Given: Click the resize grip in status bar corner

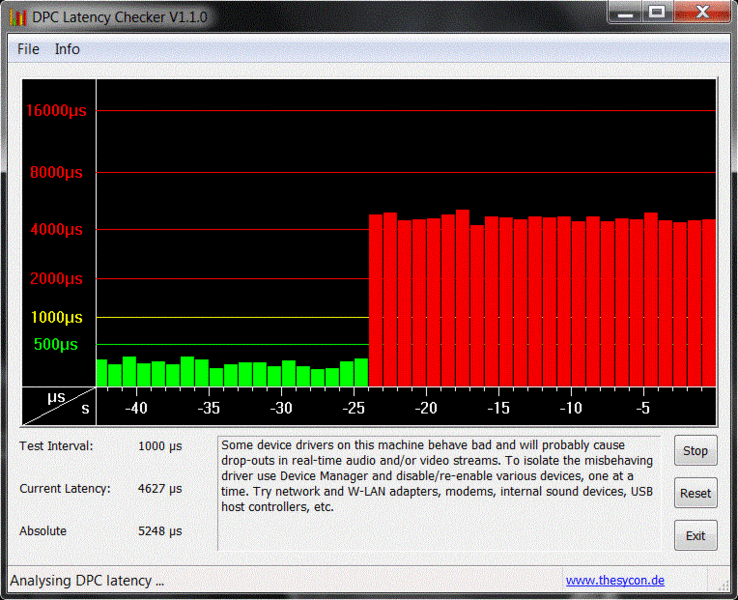Looking at the screenshot, I should click(723, 585).
